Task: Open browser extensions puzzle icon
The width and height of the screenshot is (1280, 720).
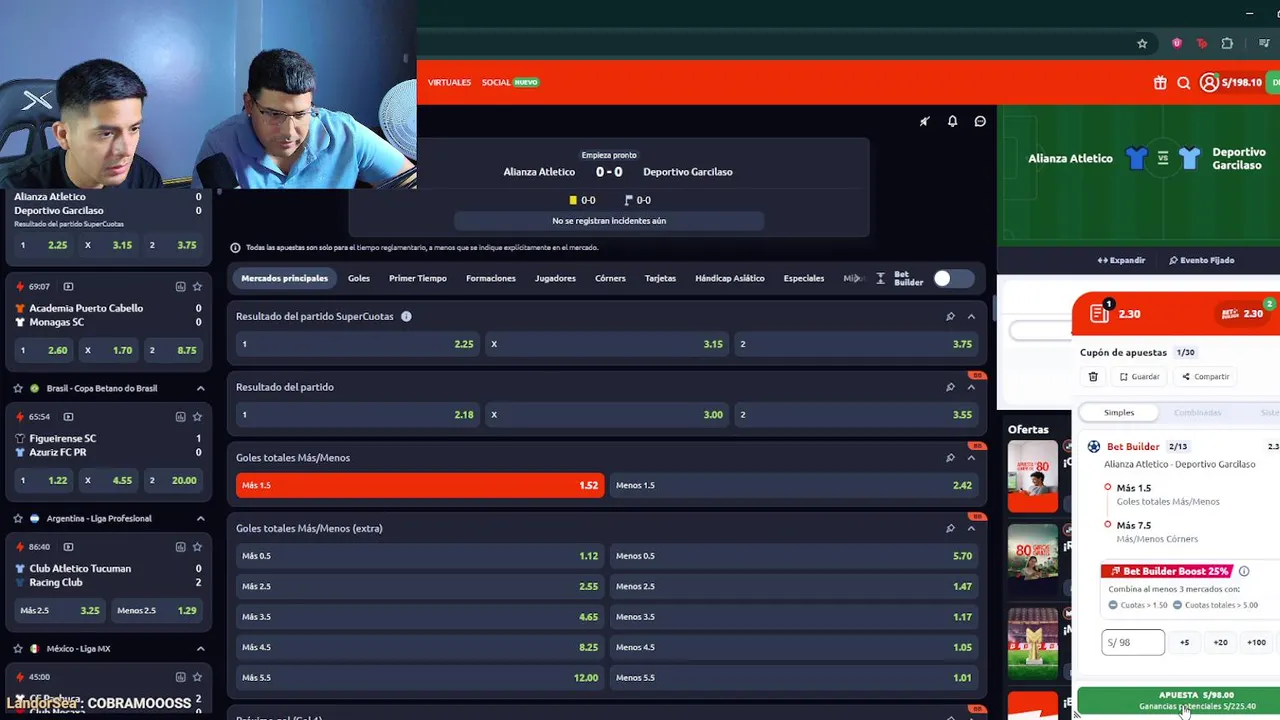Action: click(x=1227, y=43)
